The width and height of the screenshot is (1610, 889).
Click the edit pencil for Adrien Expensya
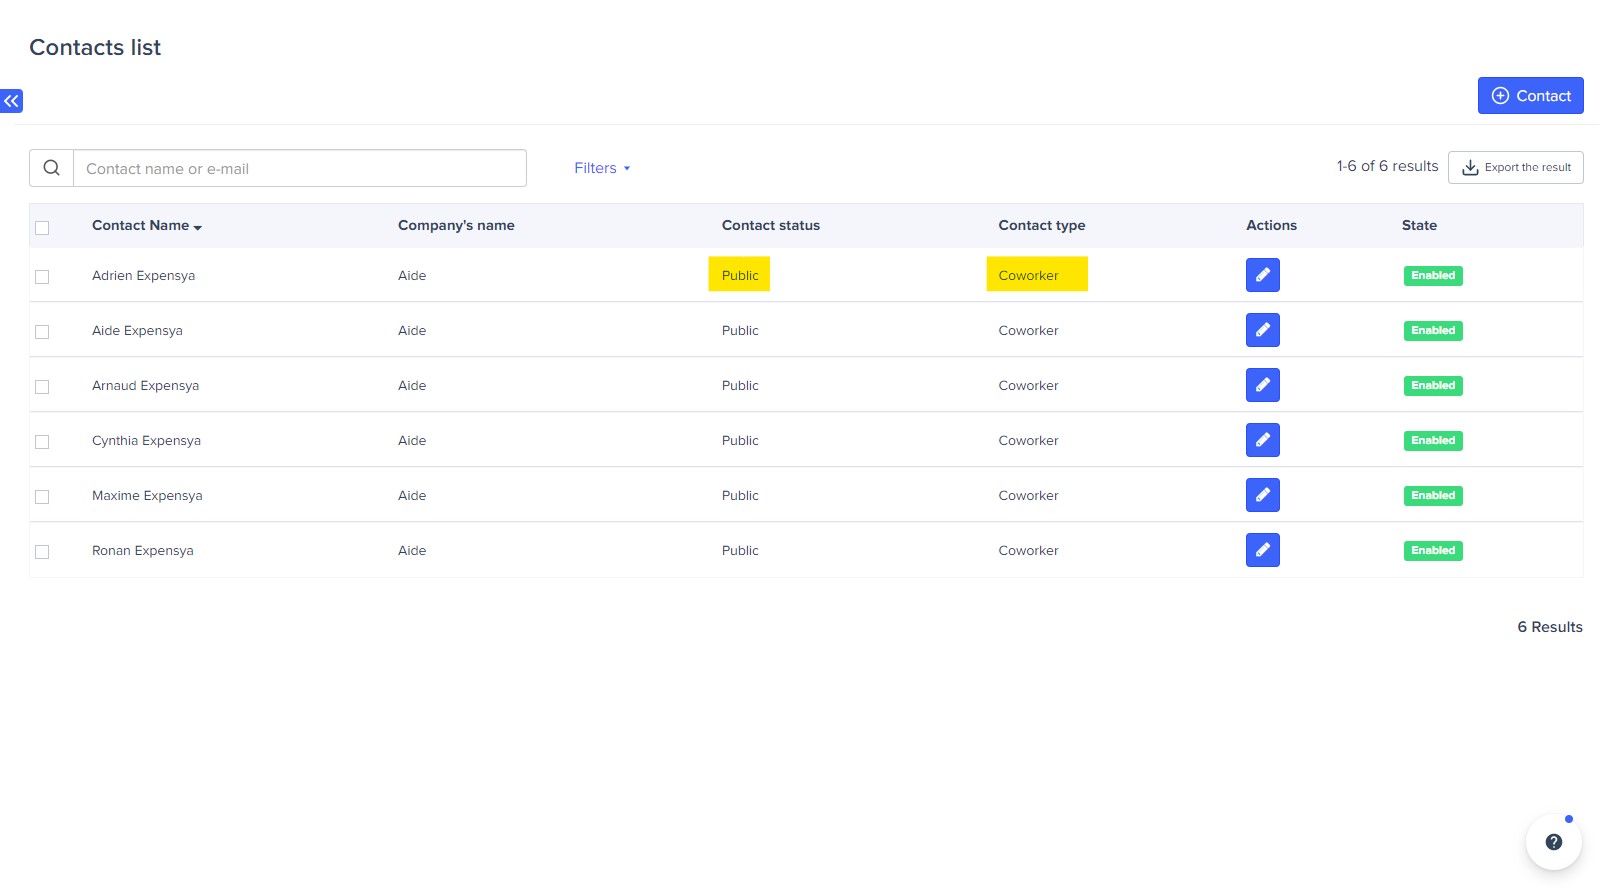(x=1262, y=275)
